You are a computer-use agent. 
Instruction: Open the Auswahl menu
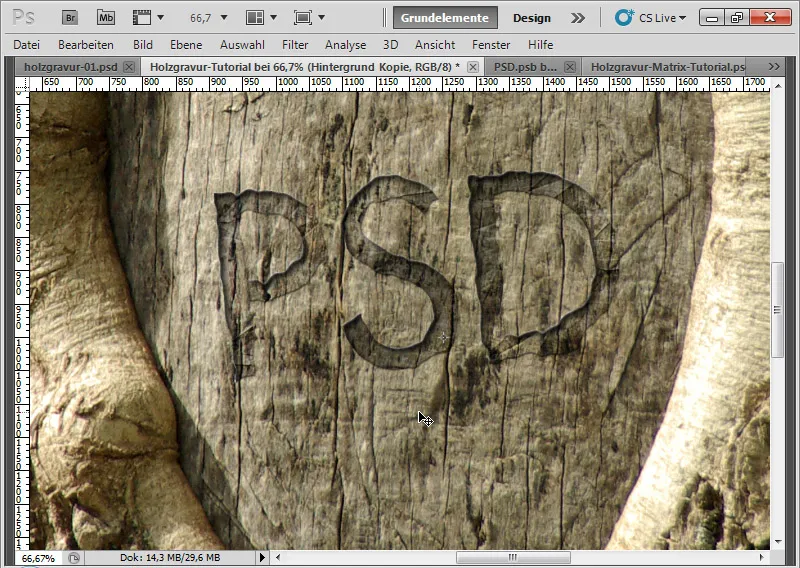(242, 45)
